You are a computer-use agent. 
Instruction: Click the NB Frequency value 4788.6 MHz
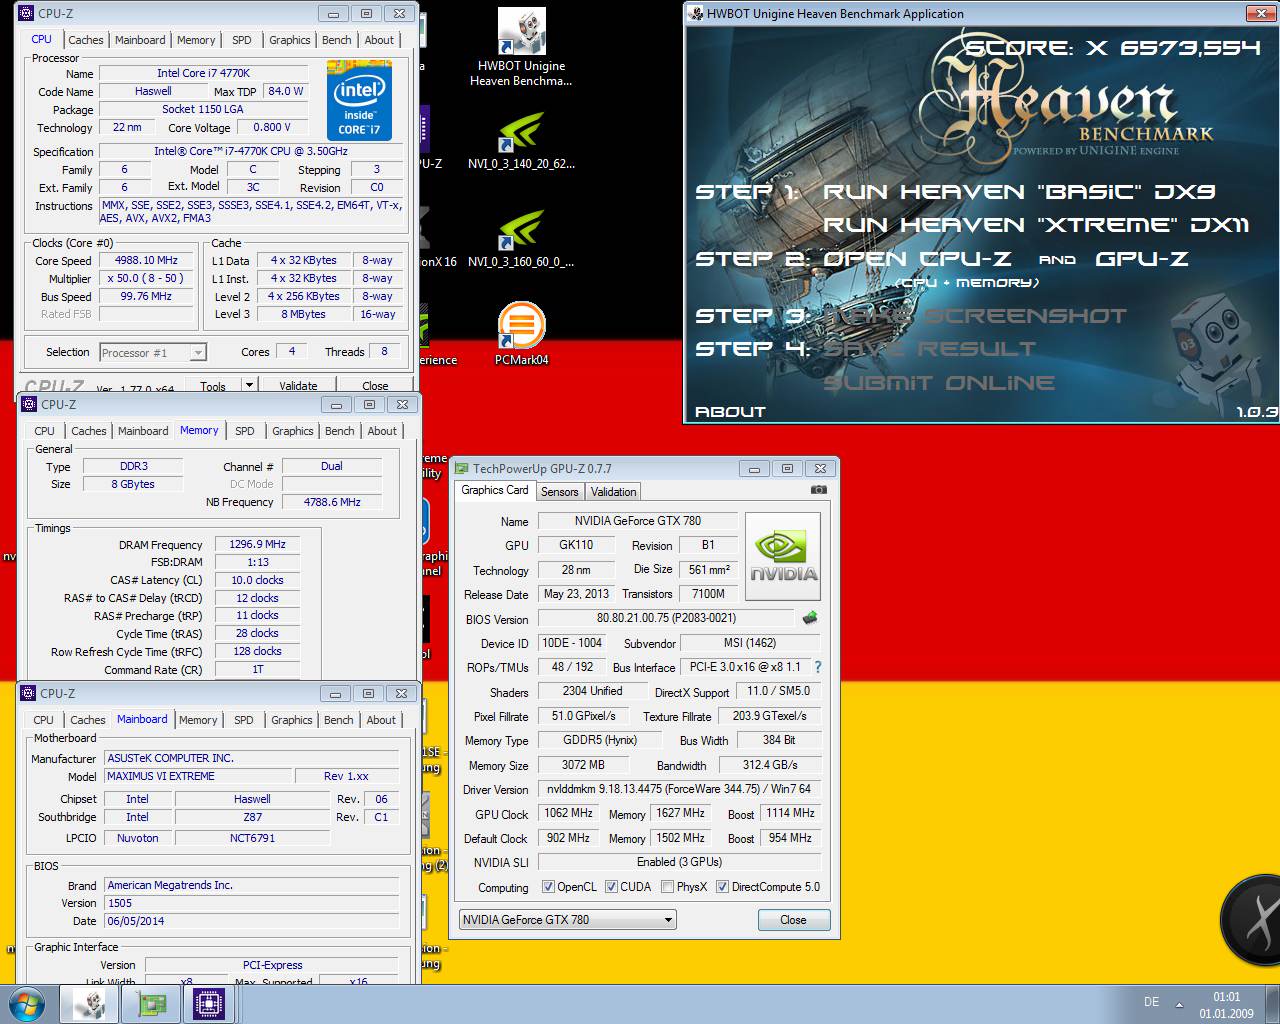point(332,502)
